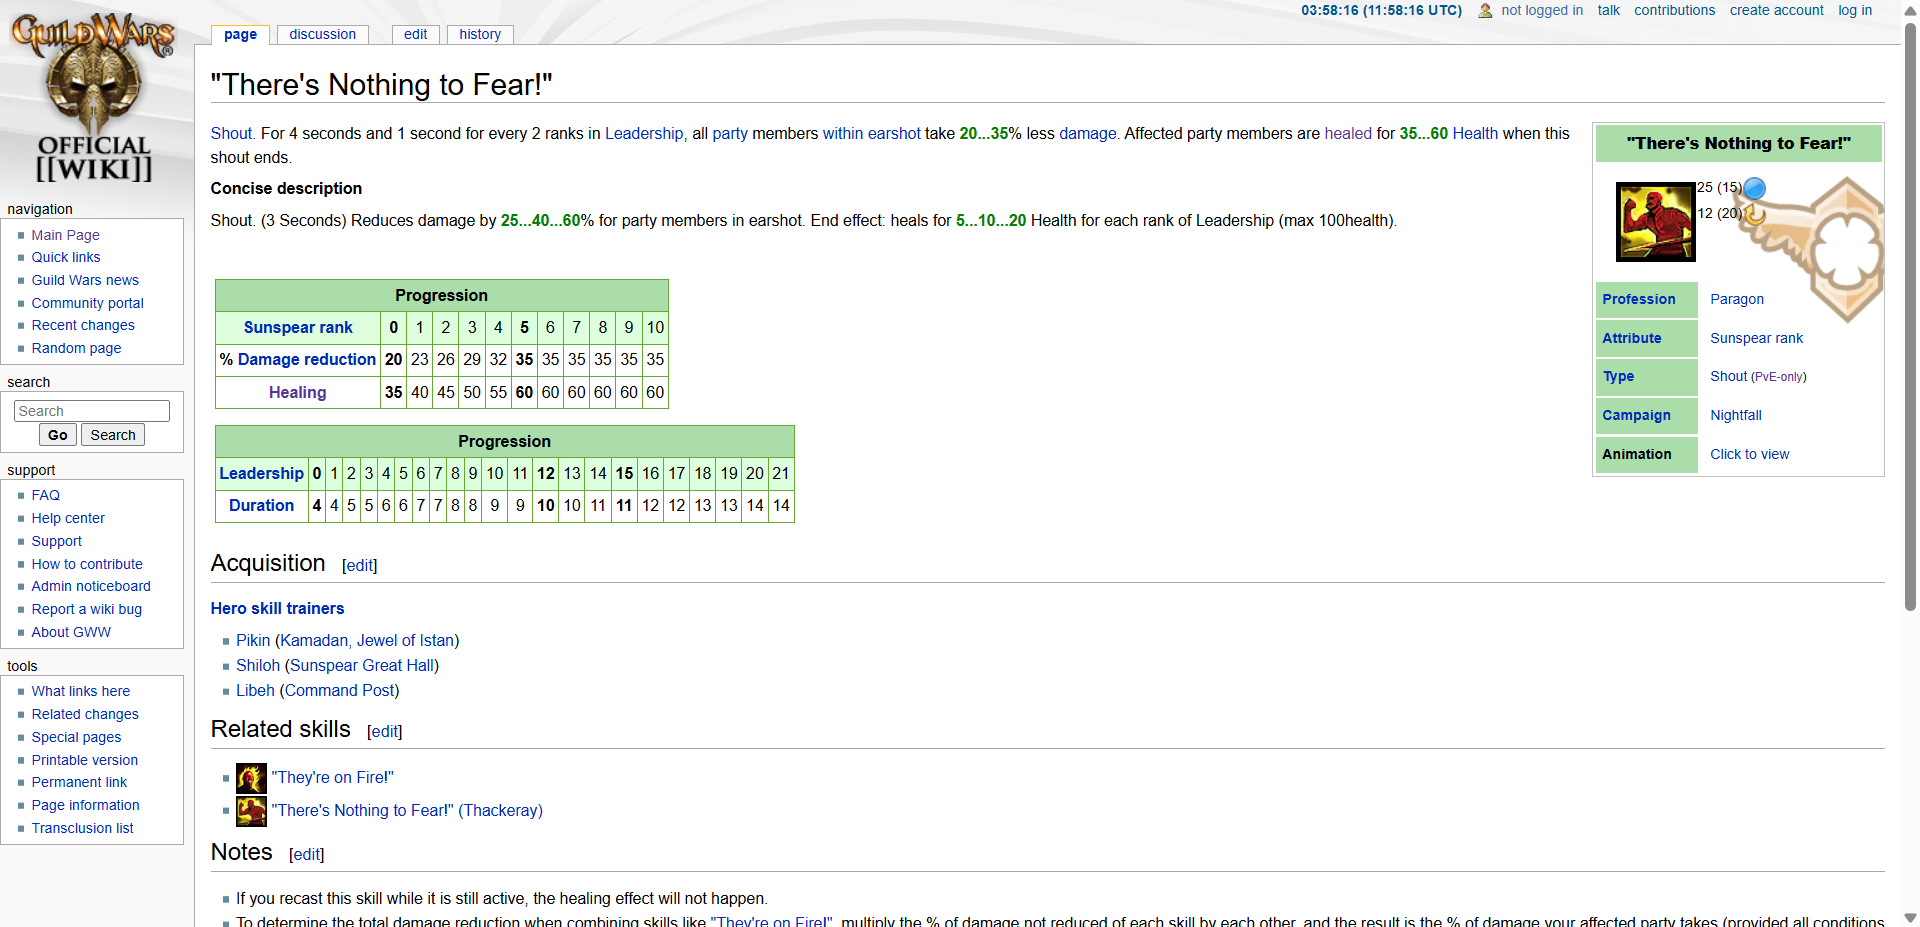Click edit link next to Related skills
Viewport: 1920px width, 927px height.
(384, 732)
